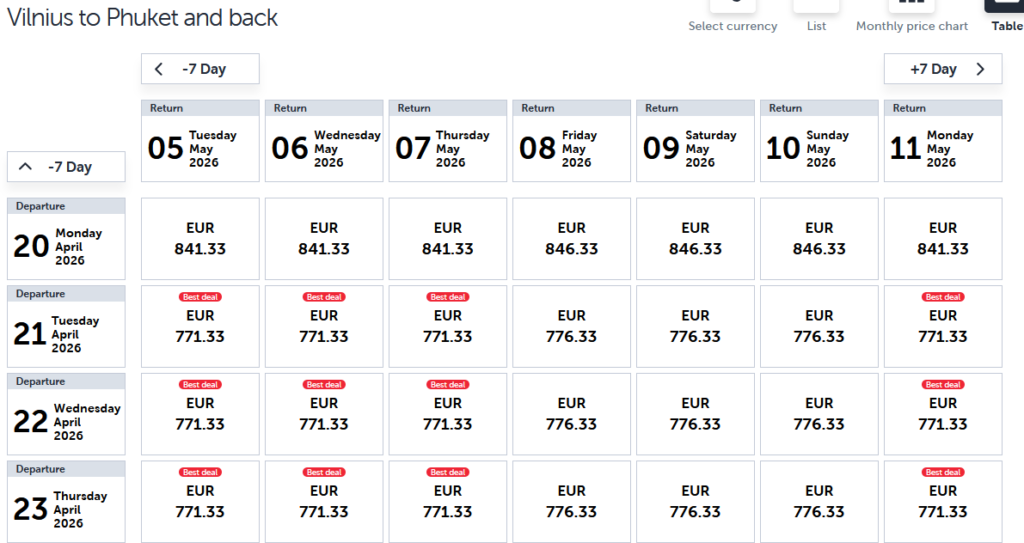Shift return dates back 7 days
Viewport: 1024px width, 543px height.
point(200,69)
